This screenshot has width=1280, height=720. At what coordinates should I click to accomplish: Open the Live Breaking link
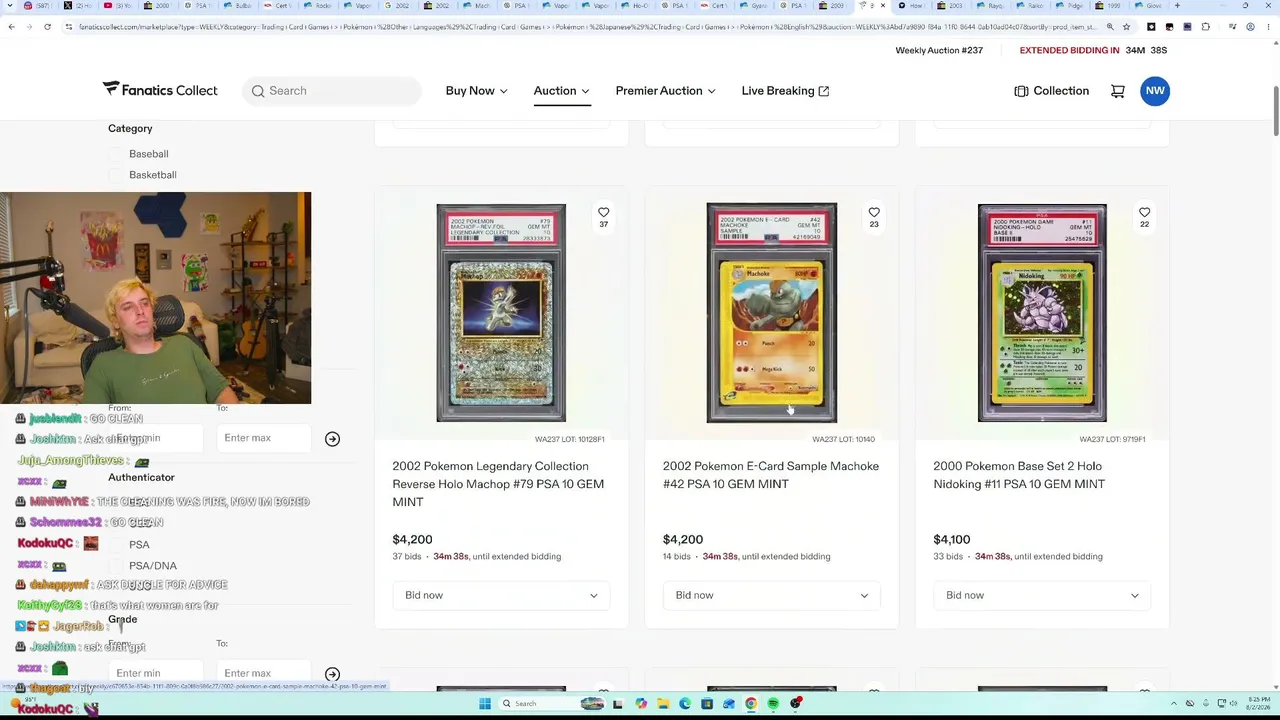pos(785,91)
